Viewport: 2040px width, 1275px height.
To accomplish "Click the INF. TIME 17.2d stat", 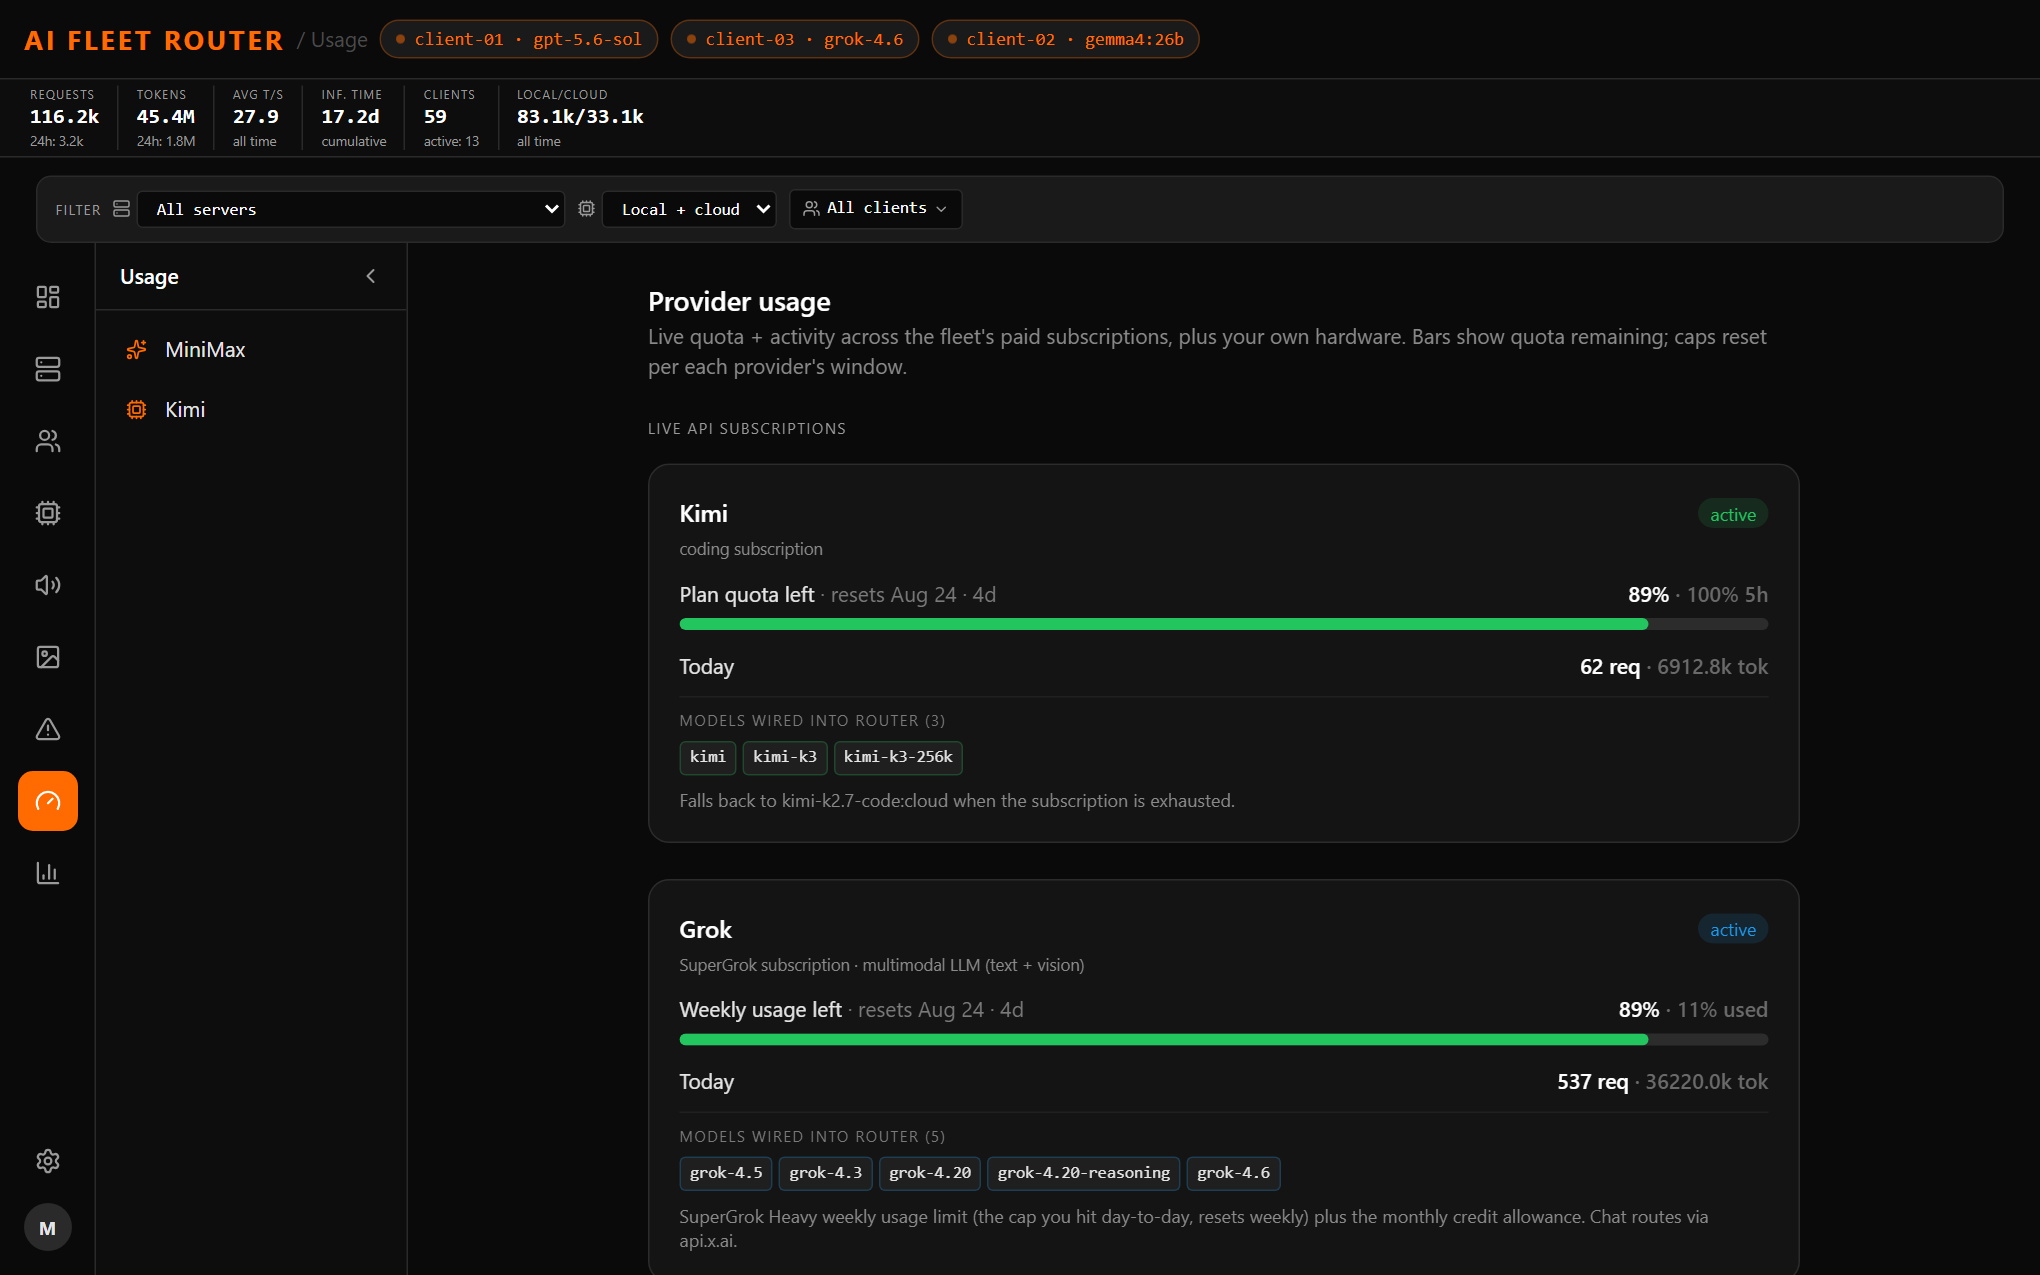I will coord(354,118).
